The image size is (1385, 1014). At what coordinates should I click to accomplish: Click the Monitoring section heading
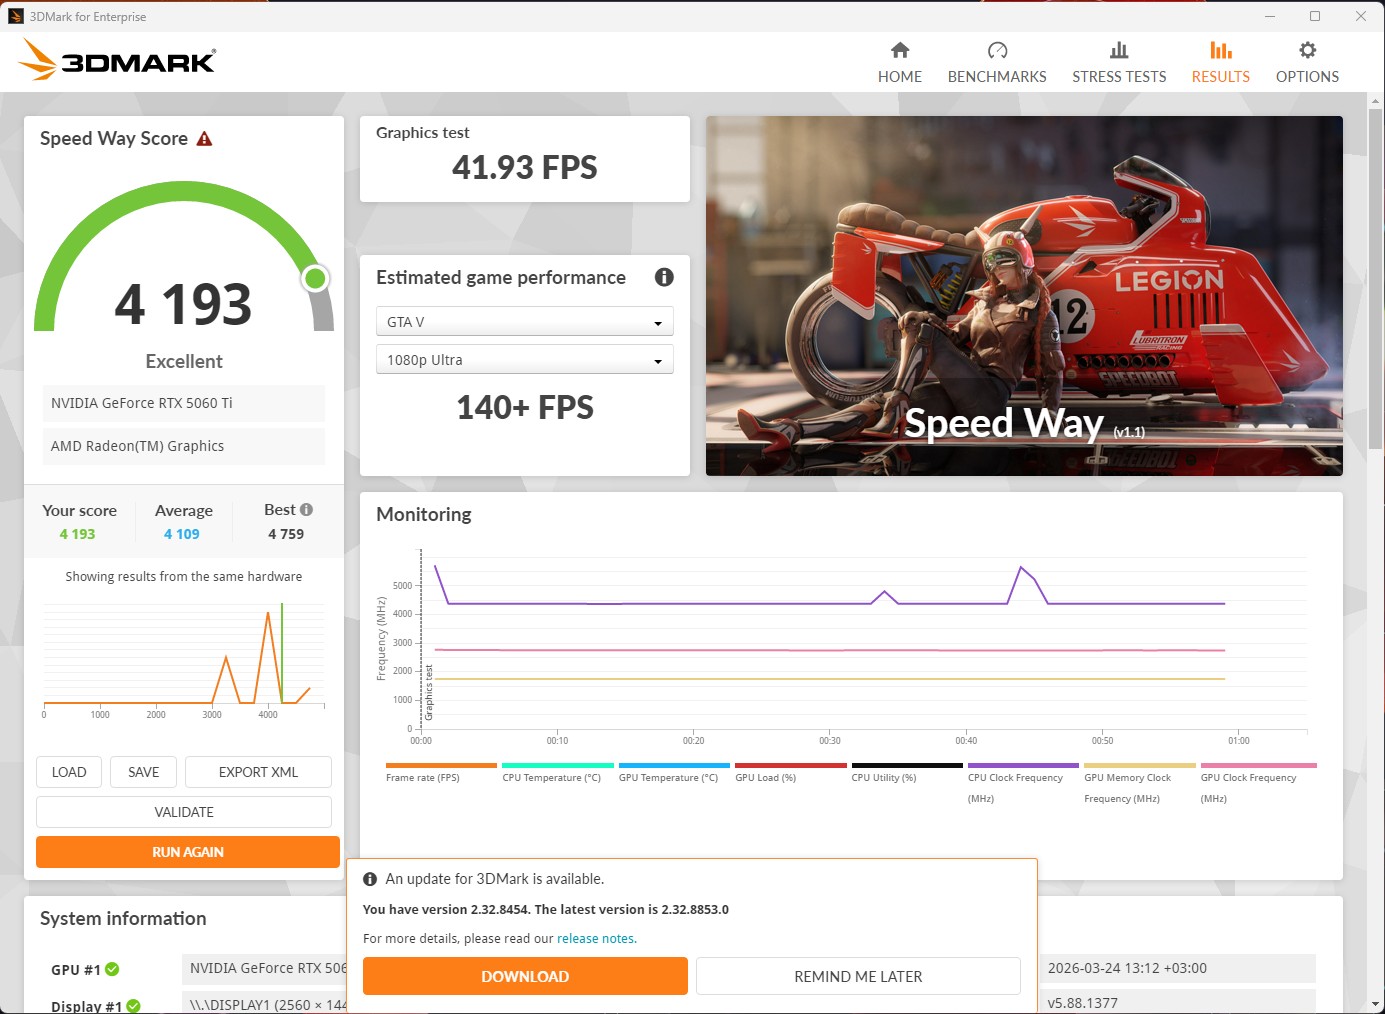424,514
